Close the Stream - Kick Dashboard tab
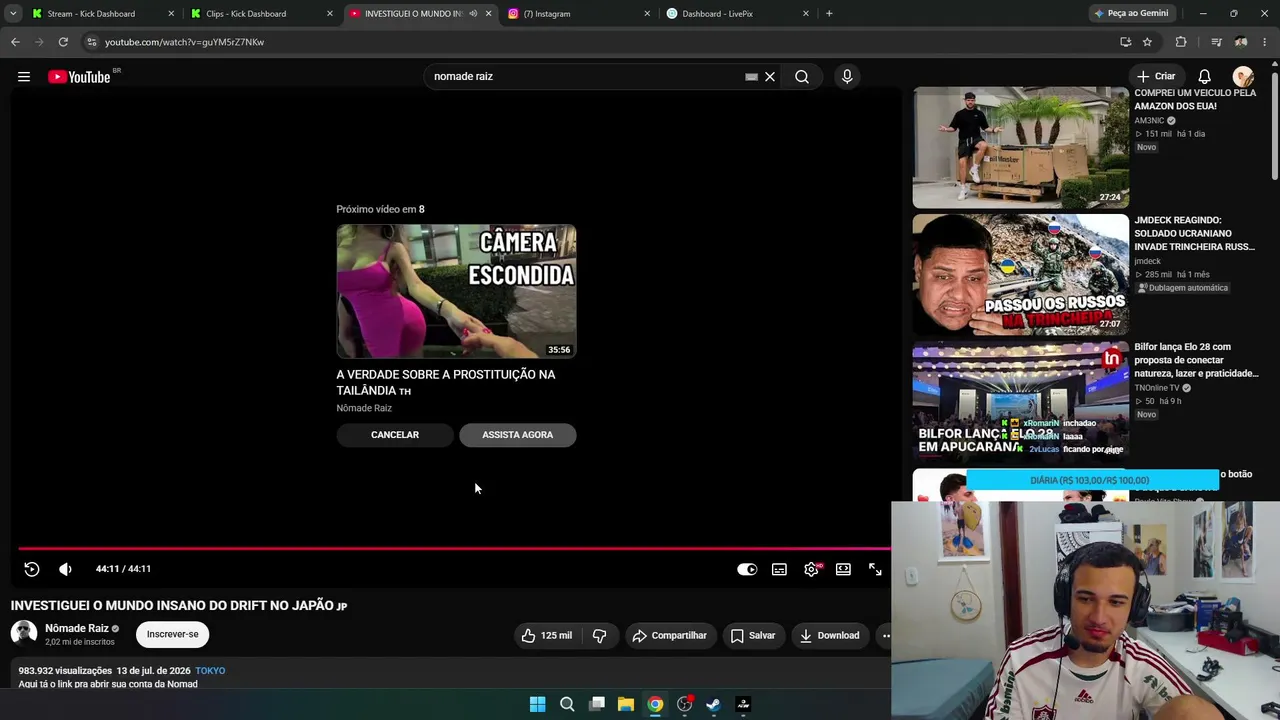The width and height of the screenshot is (1280, 720). (x=171, y=14)
